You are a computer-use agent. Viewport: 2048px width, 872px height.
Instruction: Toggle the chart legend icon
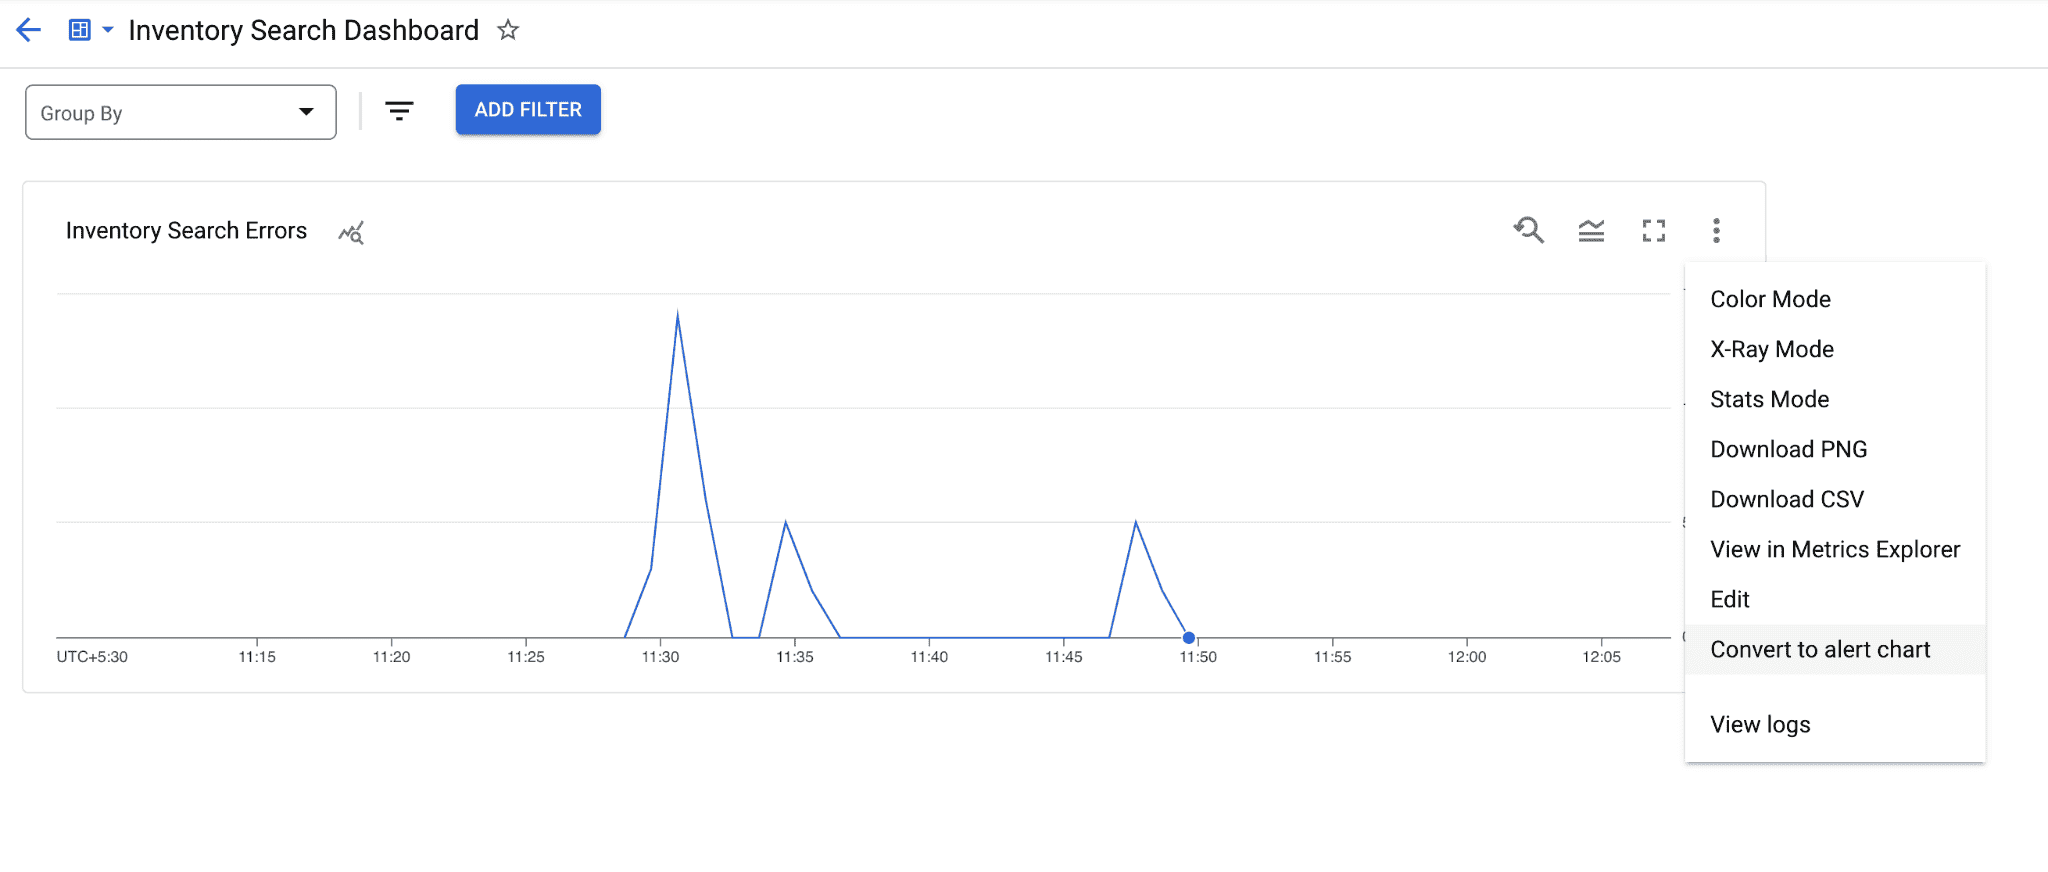click(1591, 231)
